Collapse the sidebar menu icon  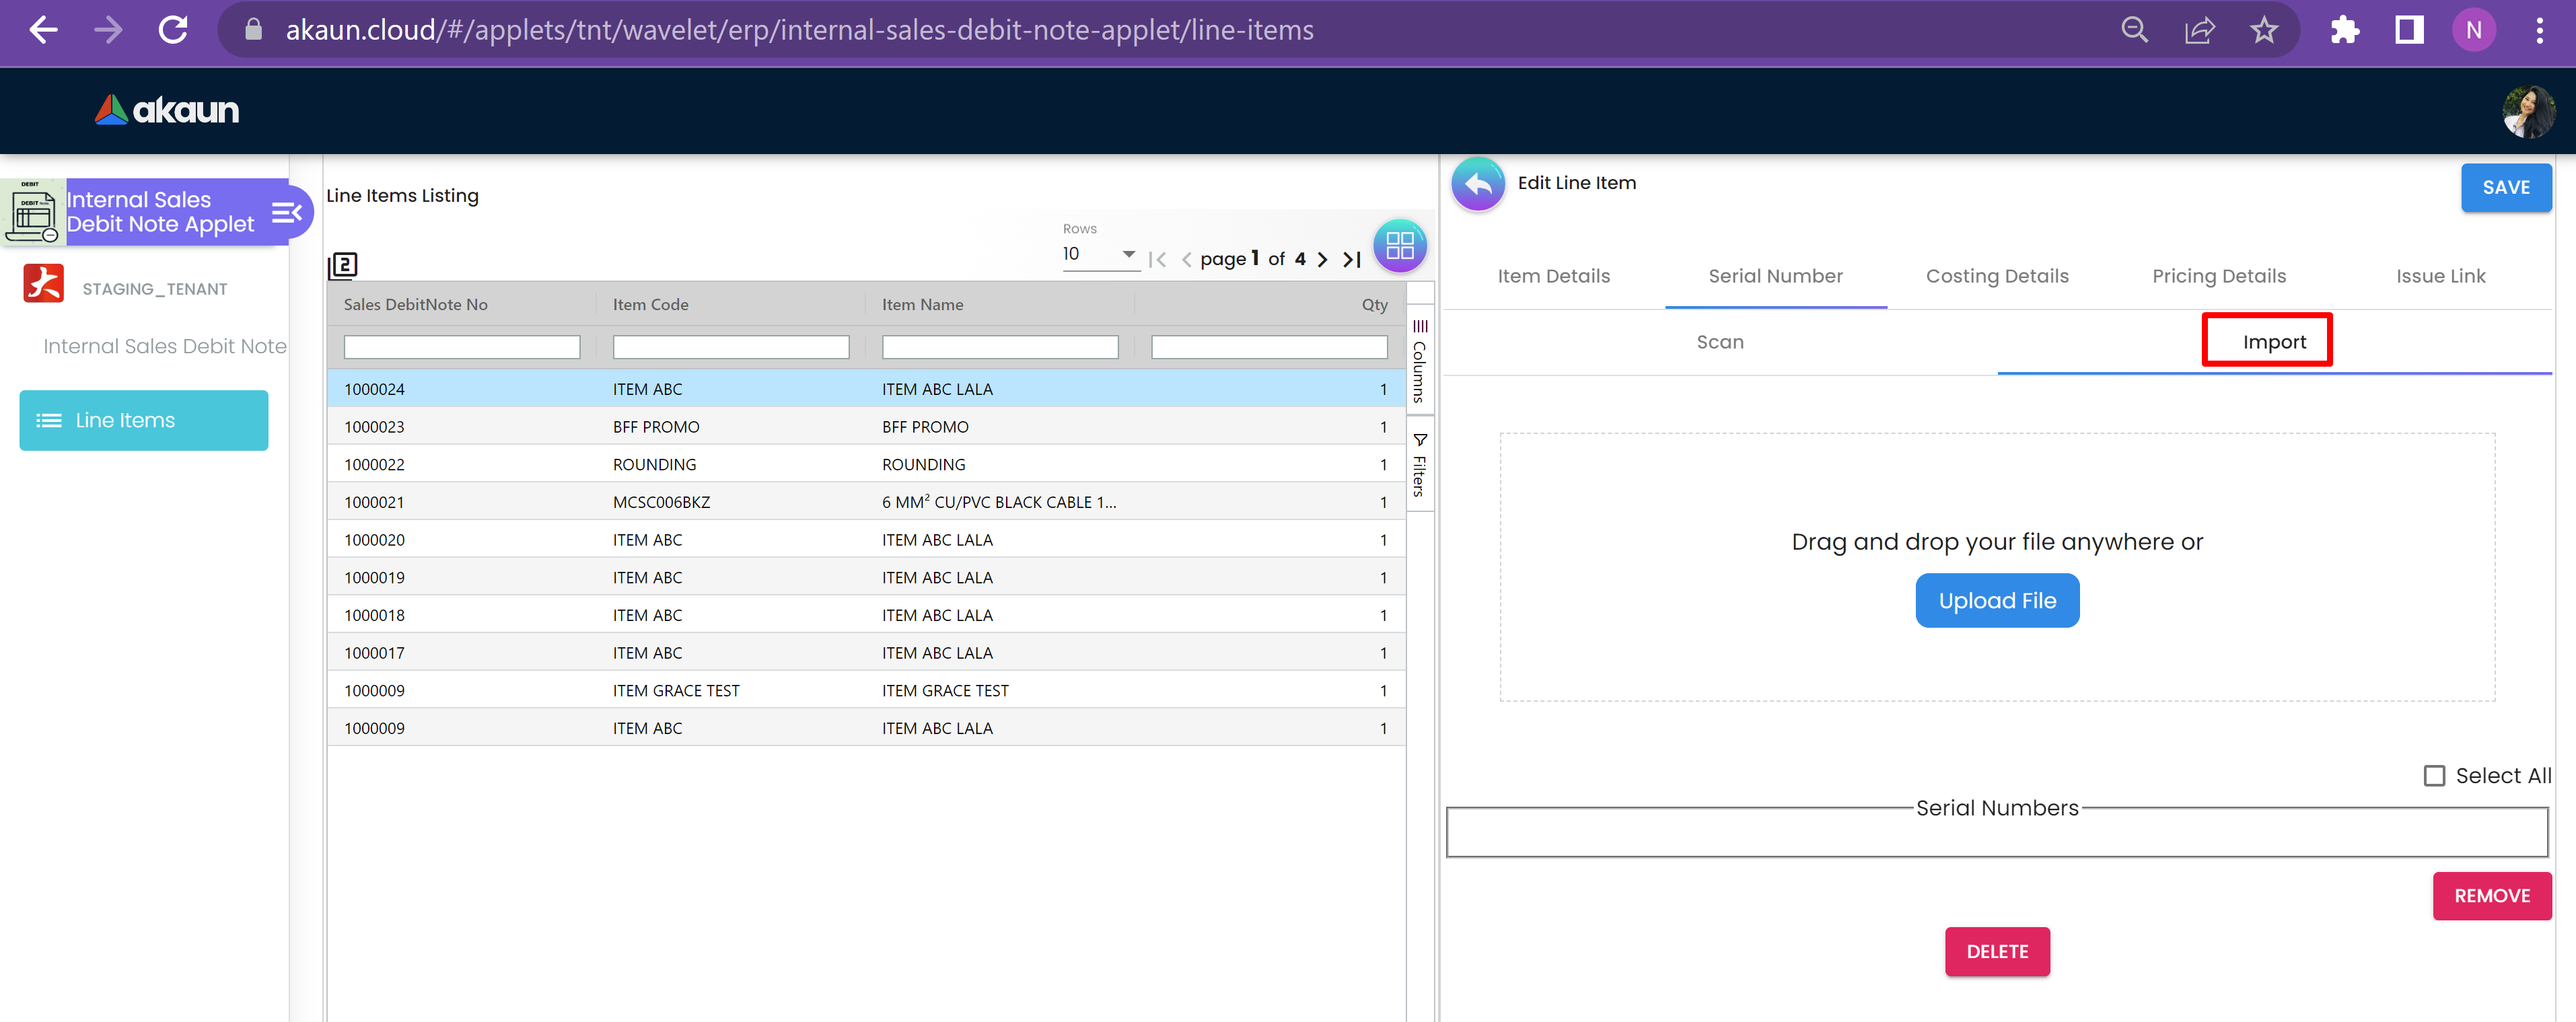(286, 212)
